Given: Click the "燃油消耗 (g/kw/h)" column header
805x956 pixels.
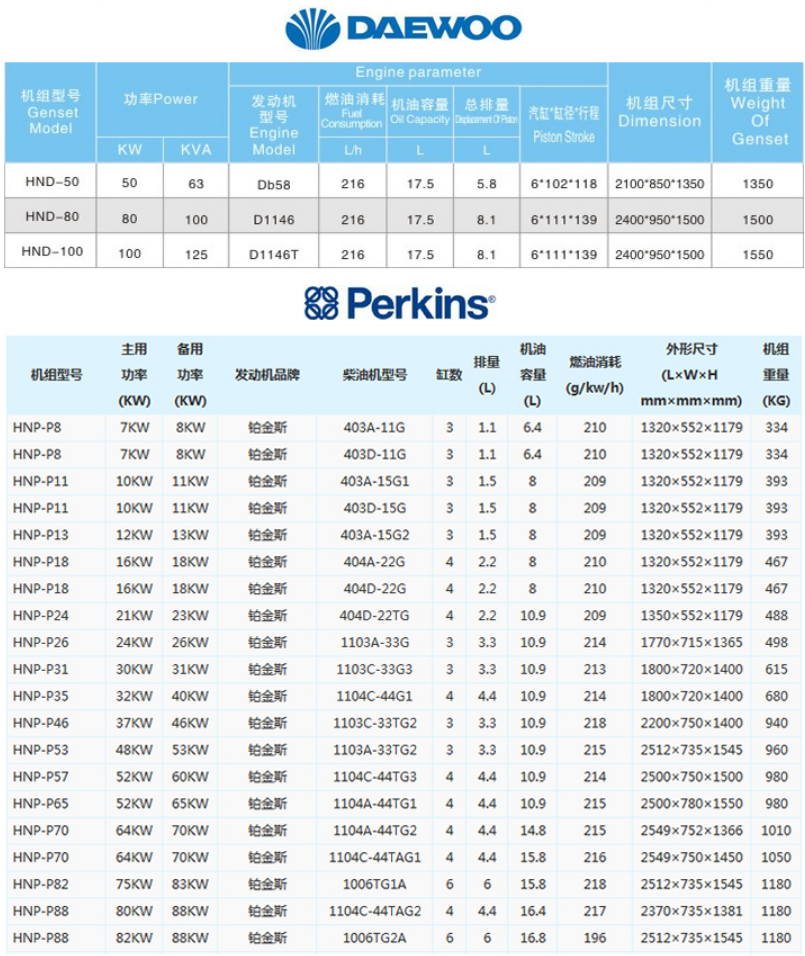Looking at the screenshot, I should pos(595,375).
